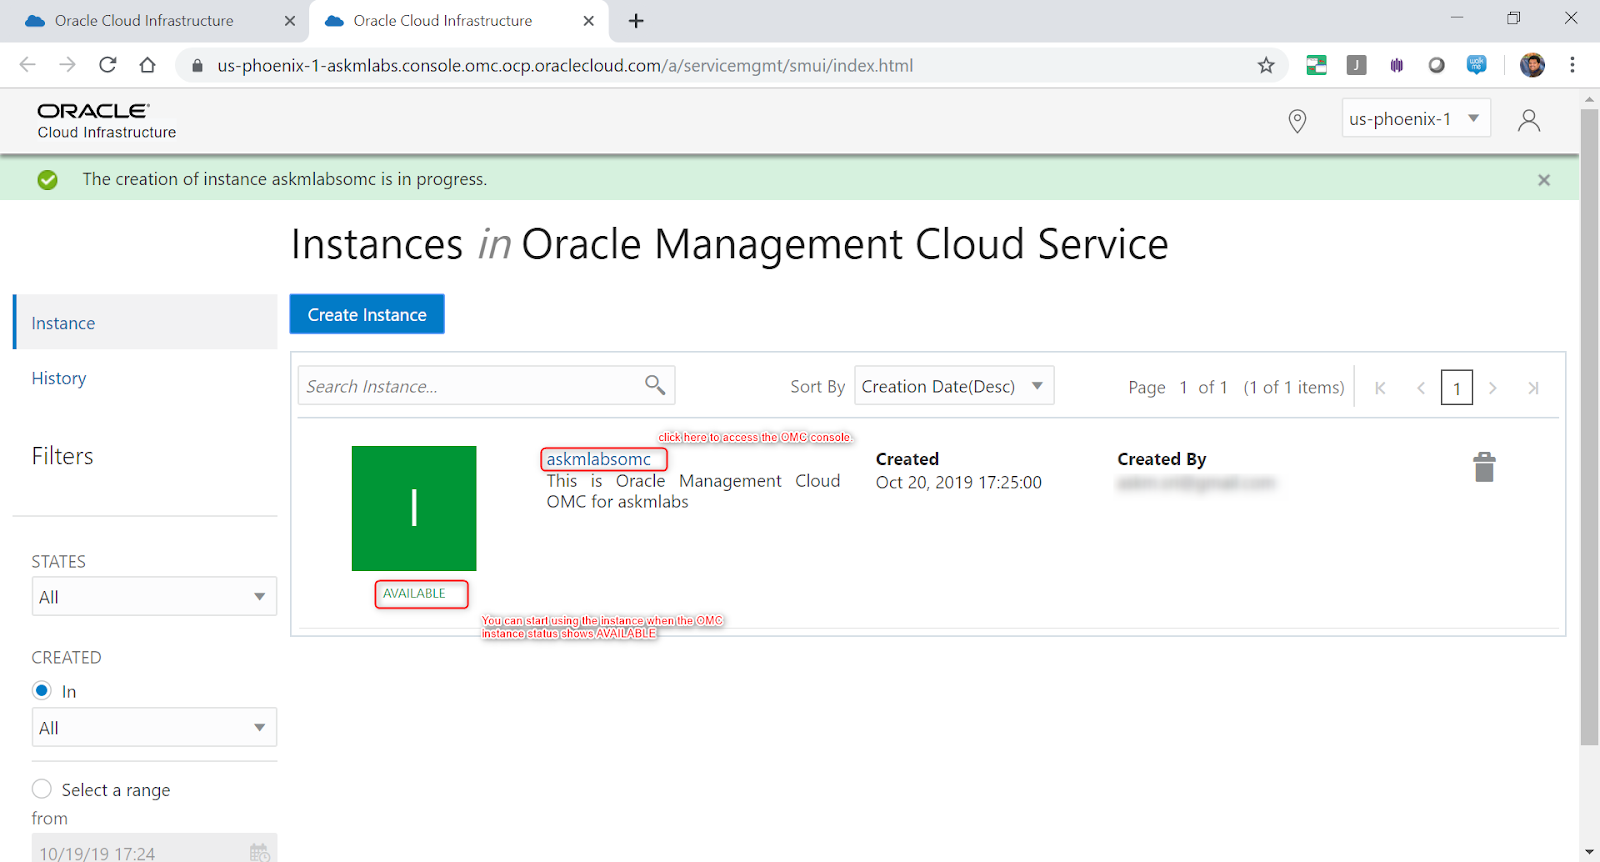Select the 'In' radio button under CREATED
The width and height of the screenshot is (1600, 862).
click(x=42, y=690)
